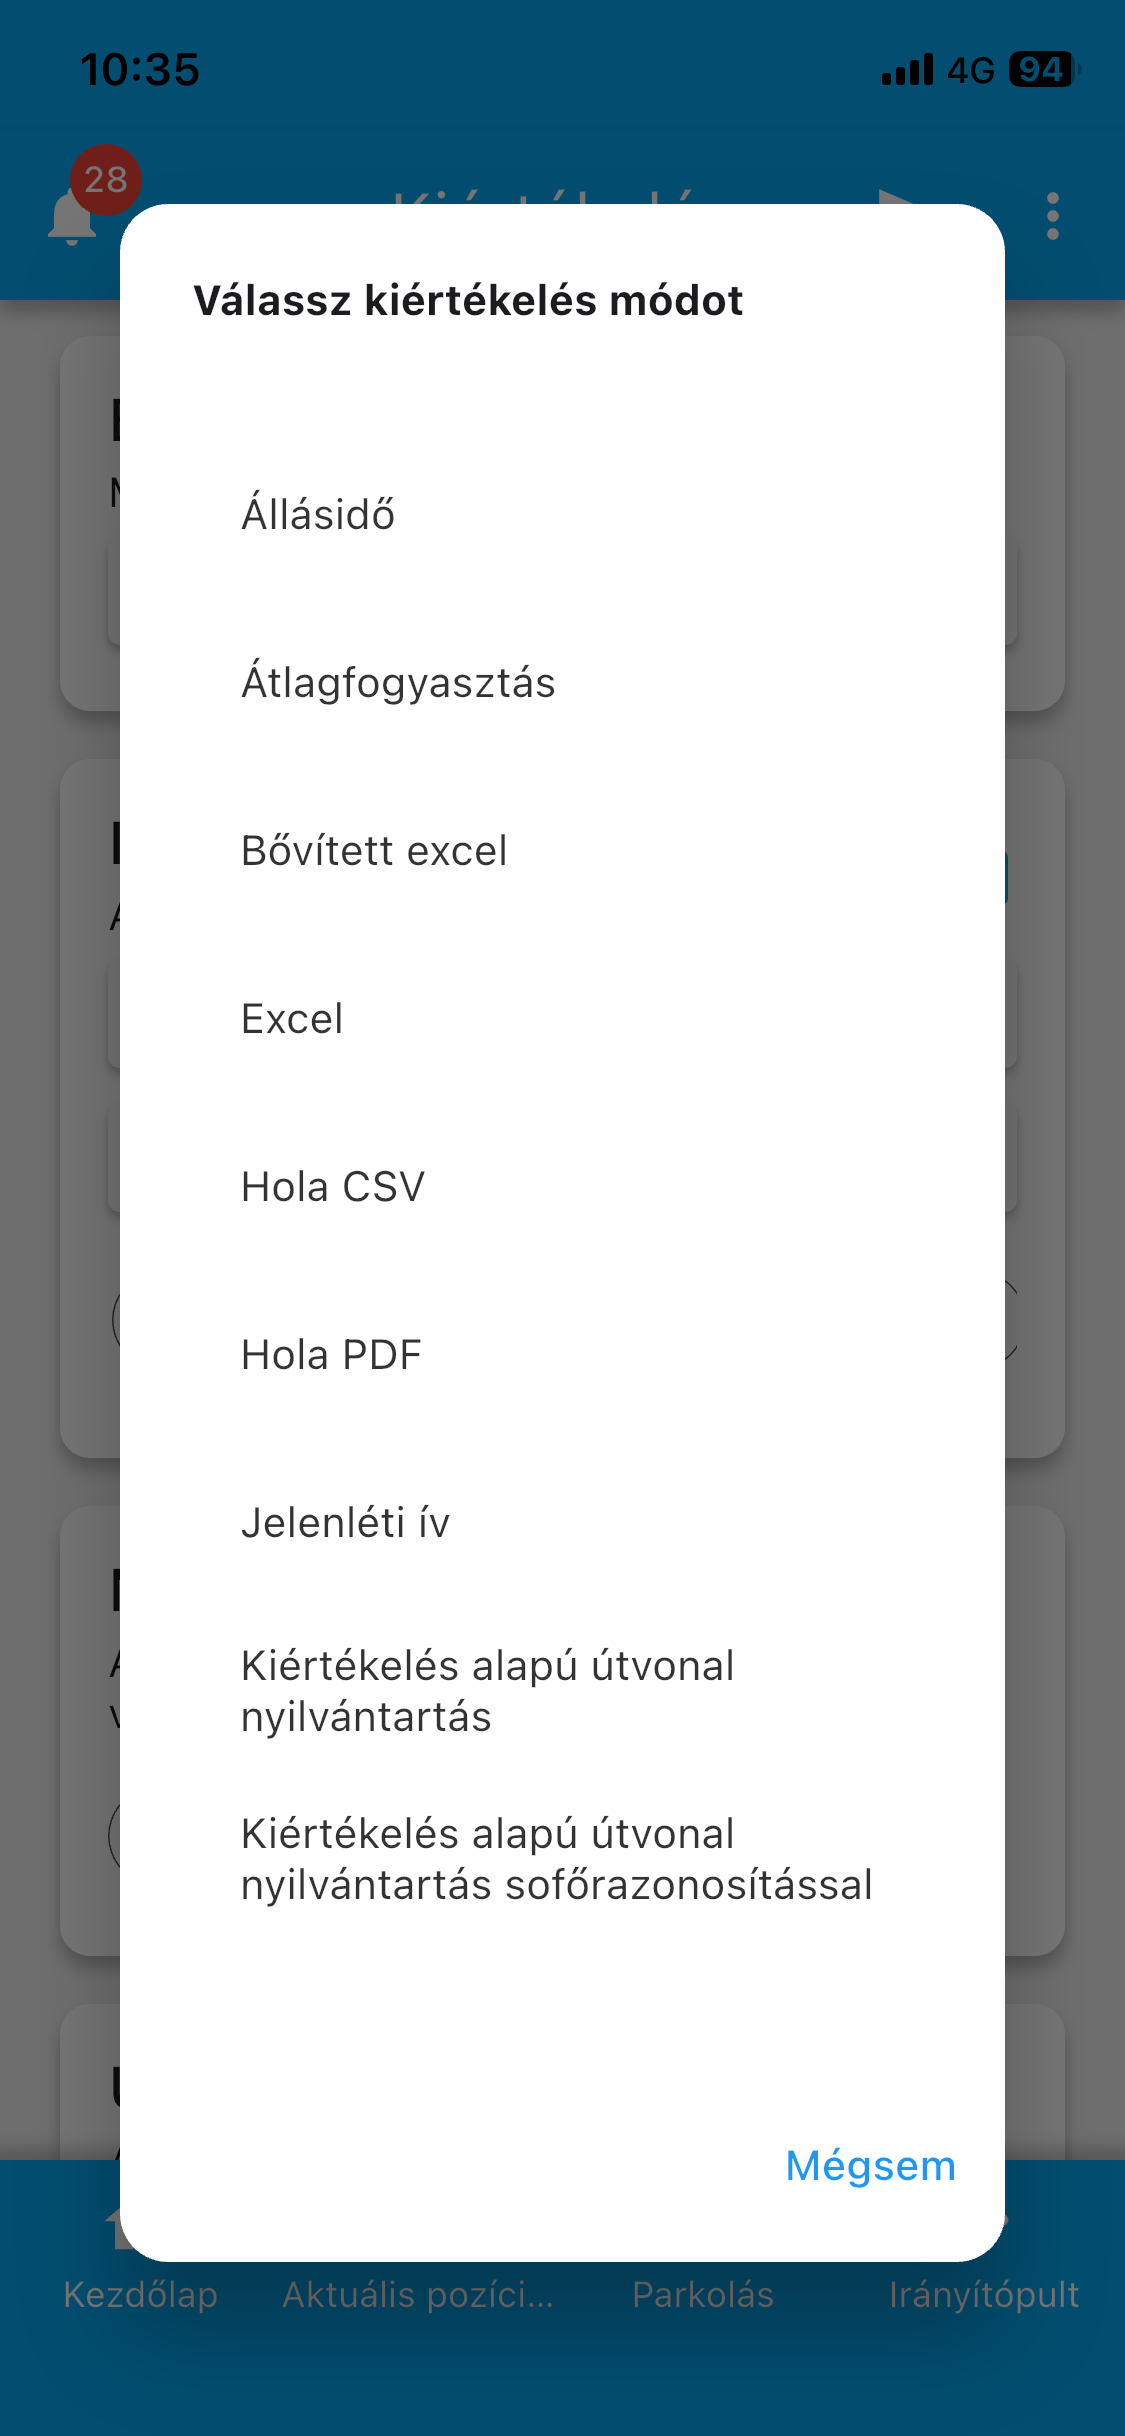Select the Hola PDF option
1125x2436 pixels.
click(x=331, y=1355)
